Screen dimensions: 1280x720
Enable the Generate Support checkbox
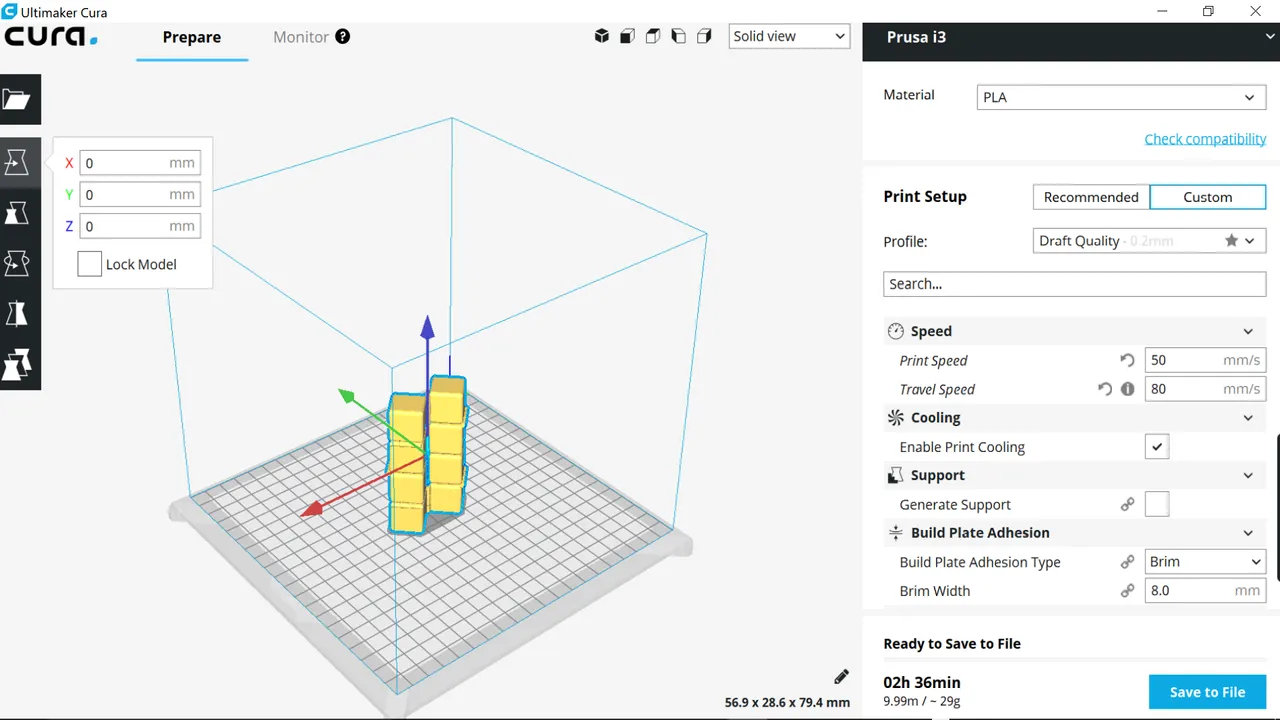pyautogui.click(x=1157, y=505)
